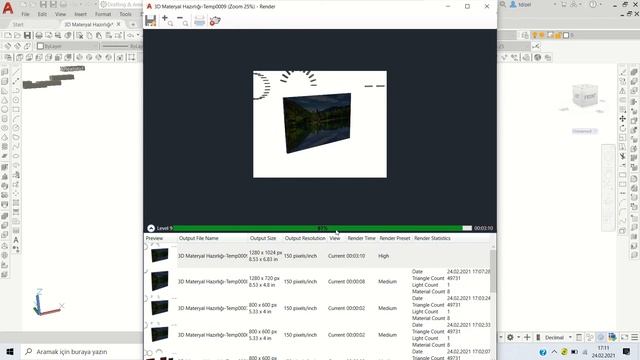This screenshot has width=640, height=360.
Task: Toggle Clean Screen in status bar
Action: 624,337
